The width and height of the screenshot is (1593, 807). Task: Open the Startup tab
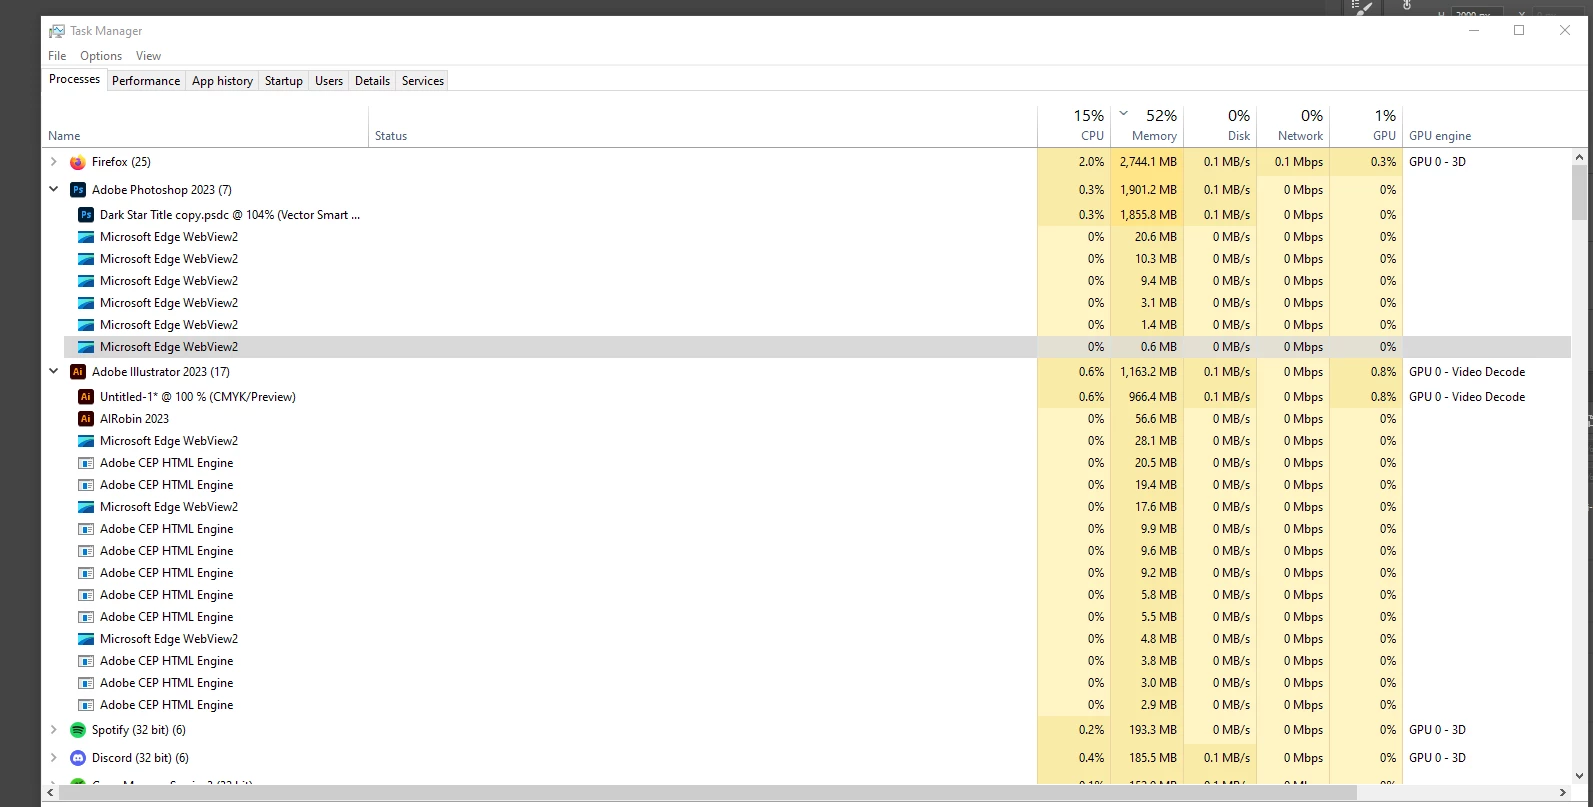284,81
